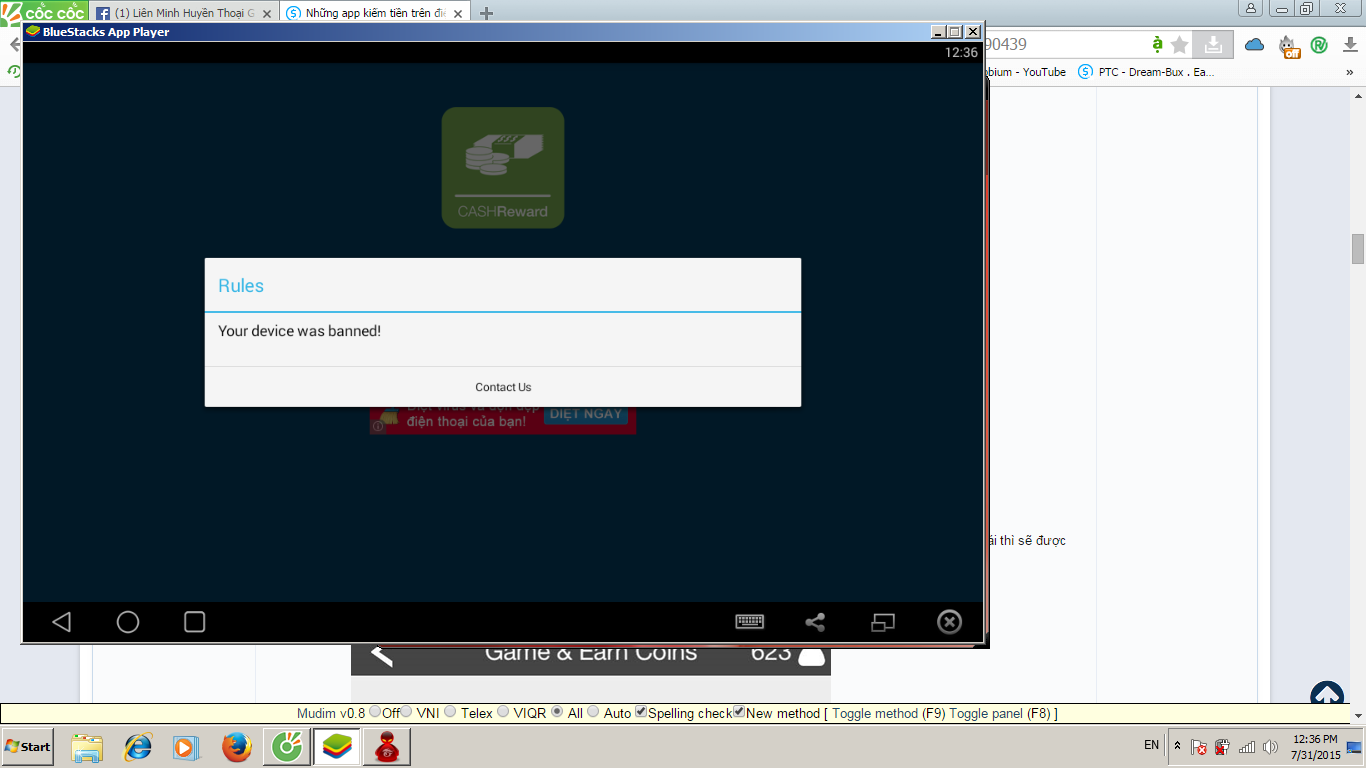Open the blue cloud extension icon

click(1255, 44)
